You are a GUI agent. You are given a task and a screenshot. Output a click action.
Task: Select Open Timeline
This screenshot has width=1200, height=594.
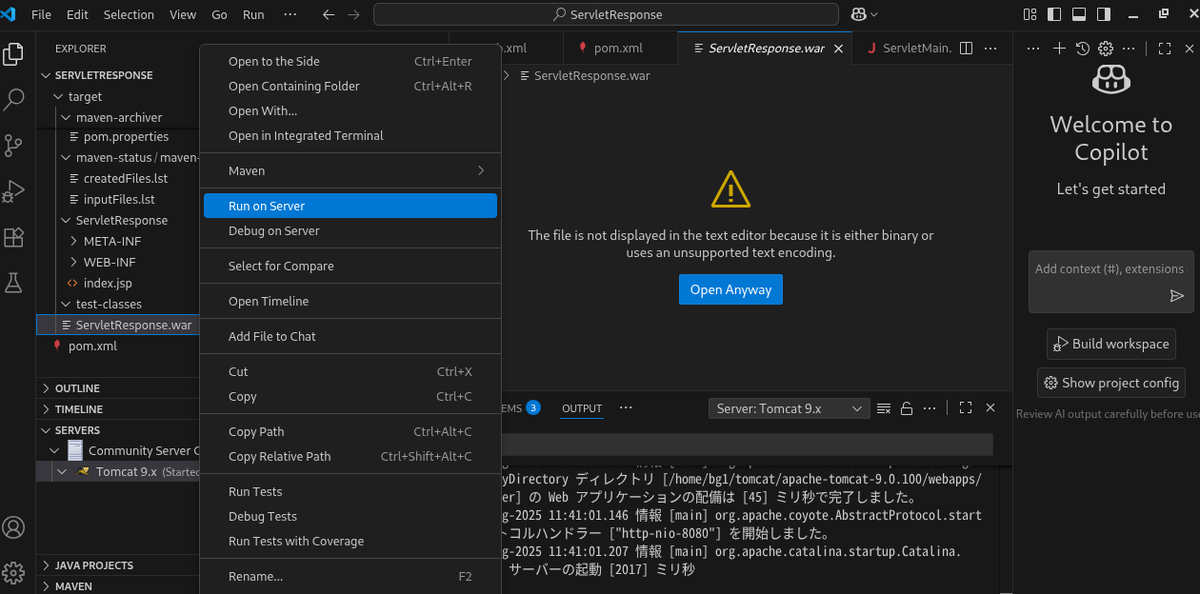350,301
